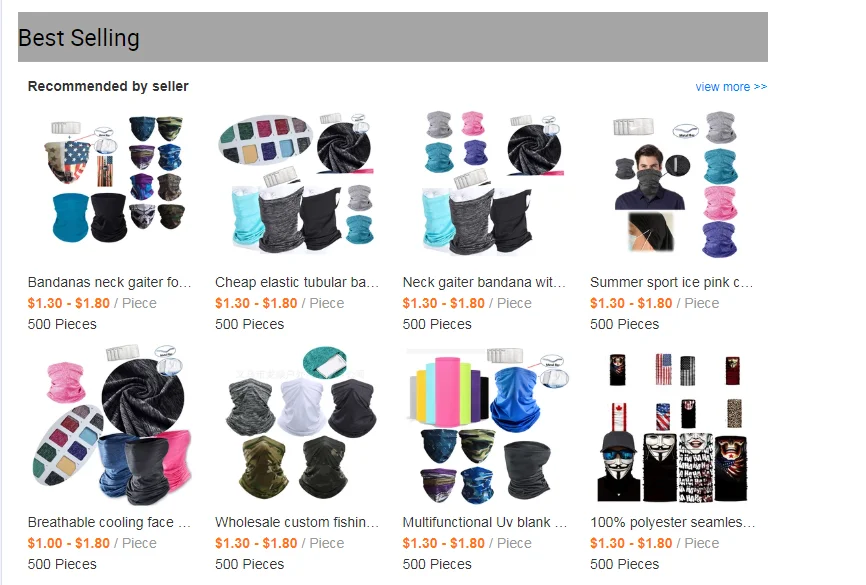866x585 pixels.
Task: Open 'Breathable cooling face ...' product title
Action: coord(109,523)
